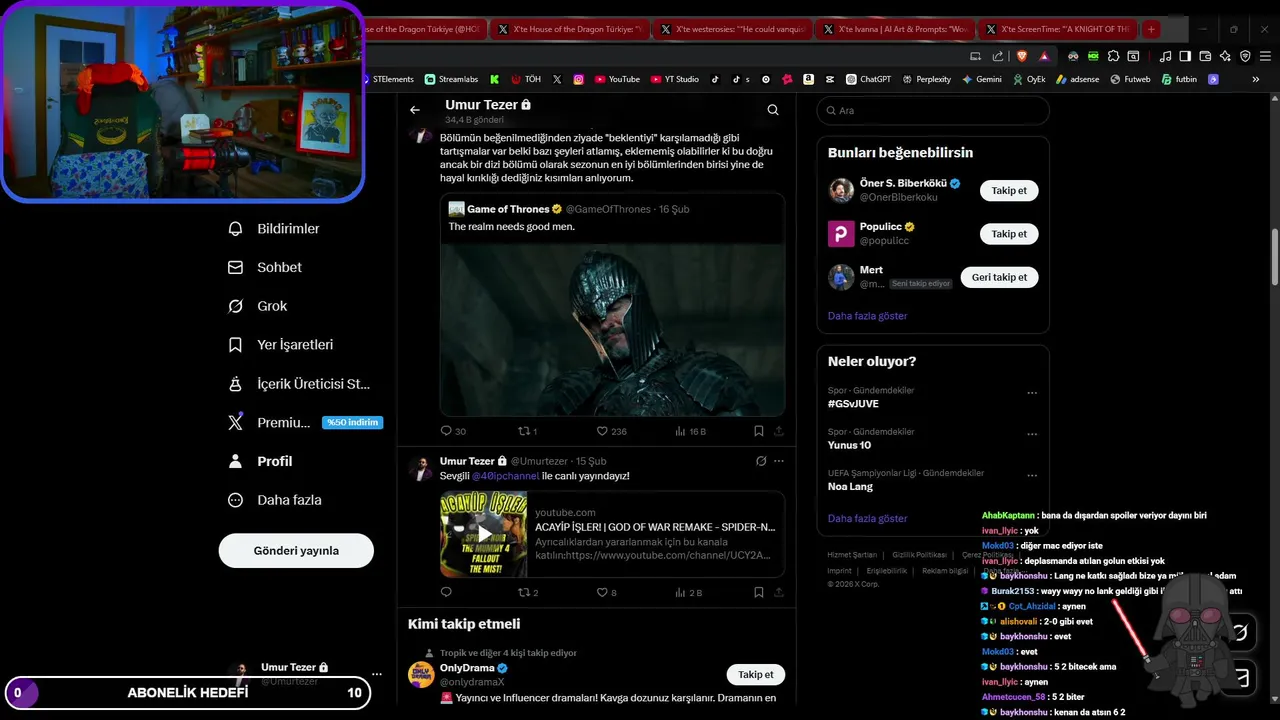
Task: Repost the post with 236 likes
Action: [x=527, y=431]
